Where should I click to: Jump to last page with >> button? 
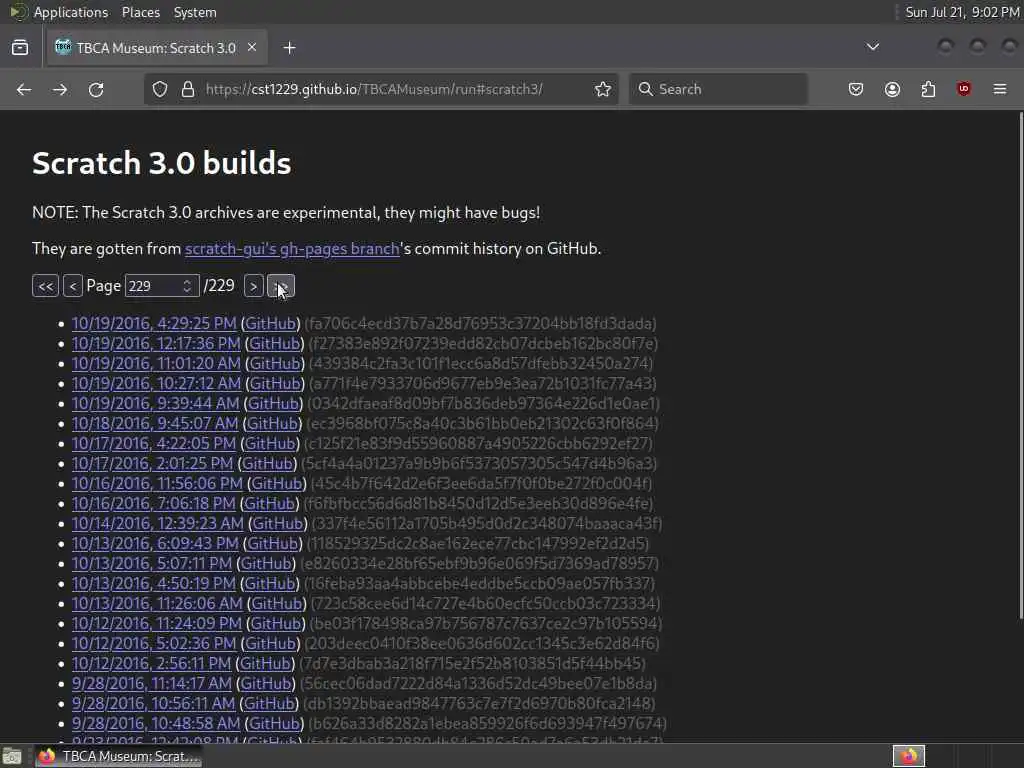click(x=281, y=286)
